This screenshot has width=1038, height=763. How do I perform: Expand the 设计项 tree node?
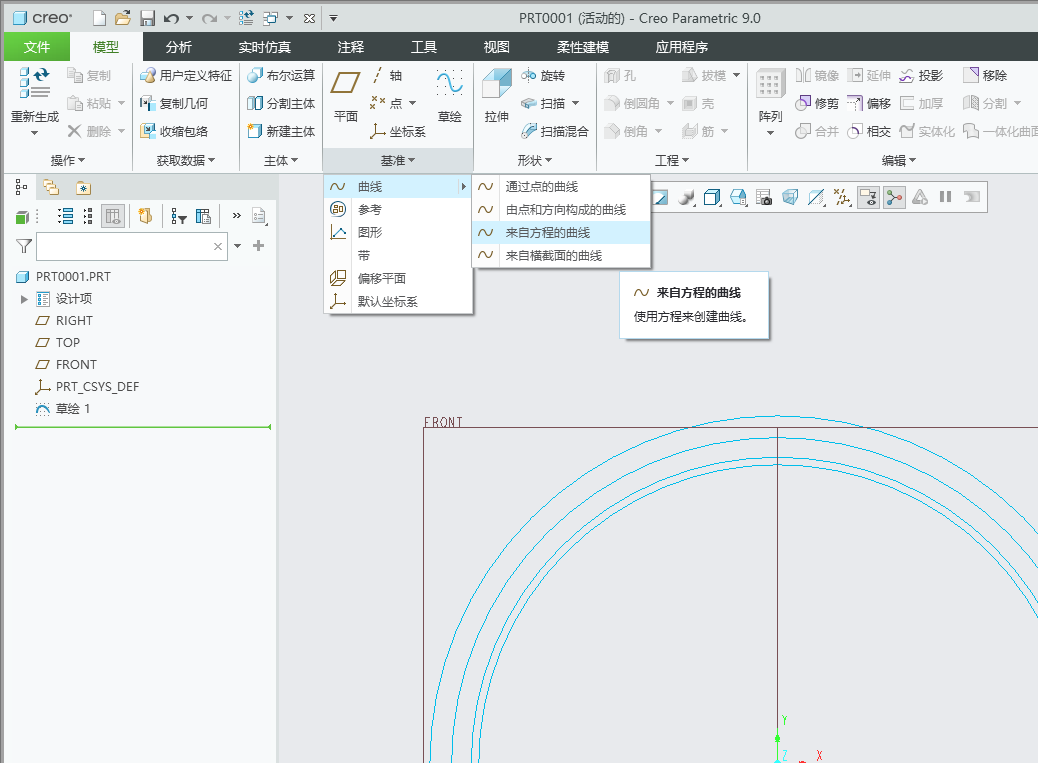[24, 299]
